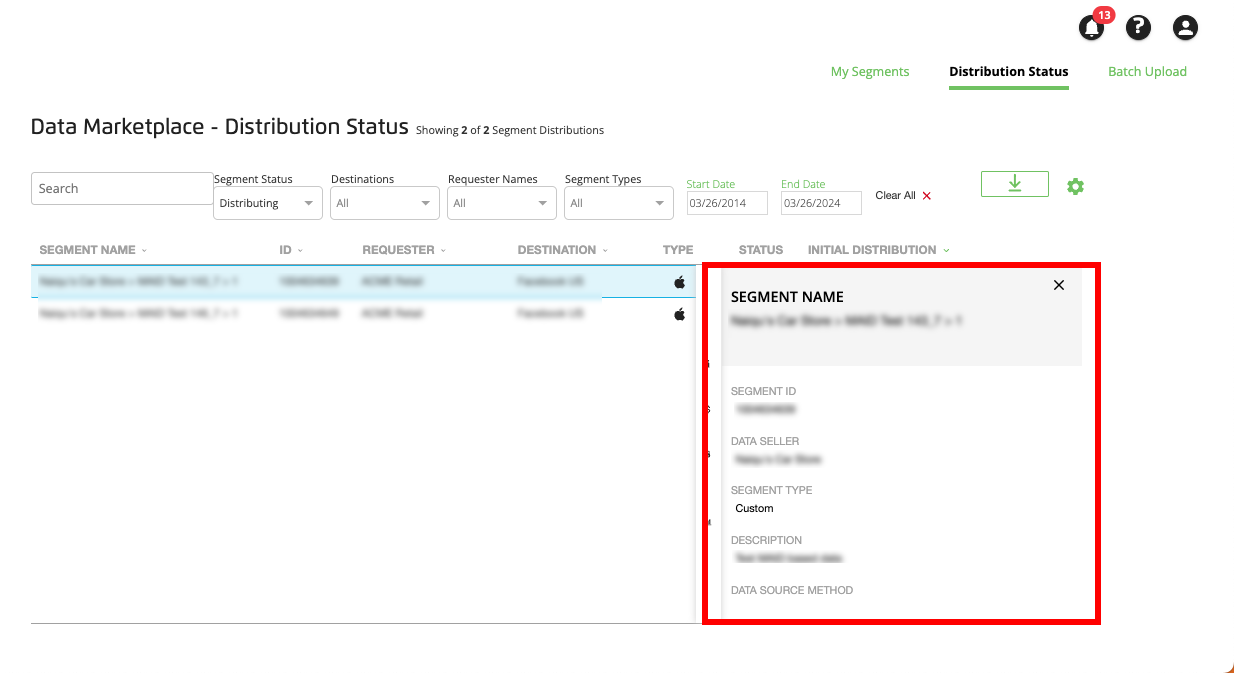Open the help question mark icon
1234x673 pixels.
(1138, 27)
